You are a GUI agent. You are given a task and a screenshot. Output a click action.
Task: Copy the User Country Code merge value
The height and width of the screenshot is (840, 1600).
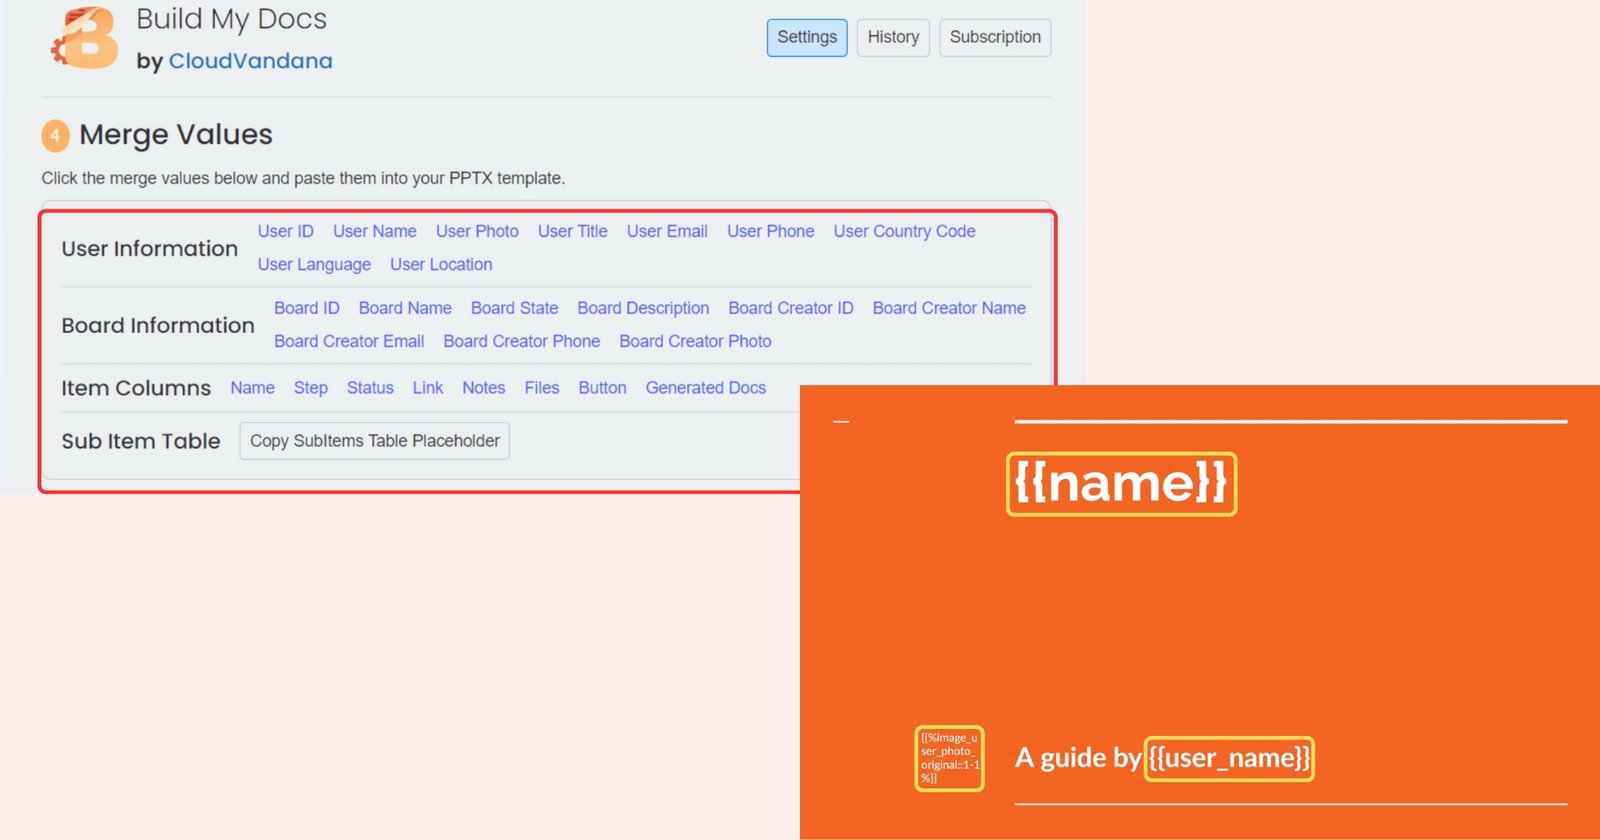tap(904, 231)
